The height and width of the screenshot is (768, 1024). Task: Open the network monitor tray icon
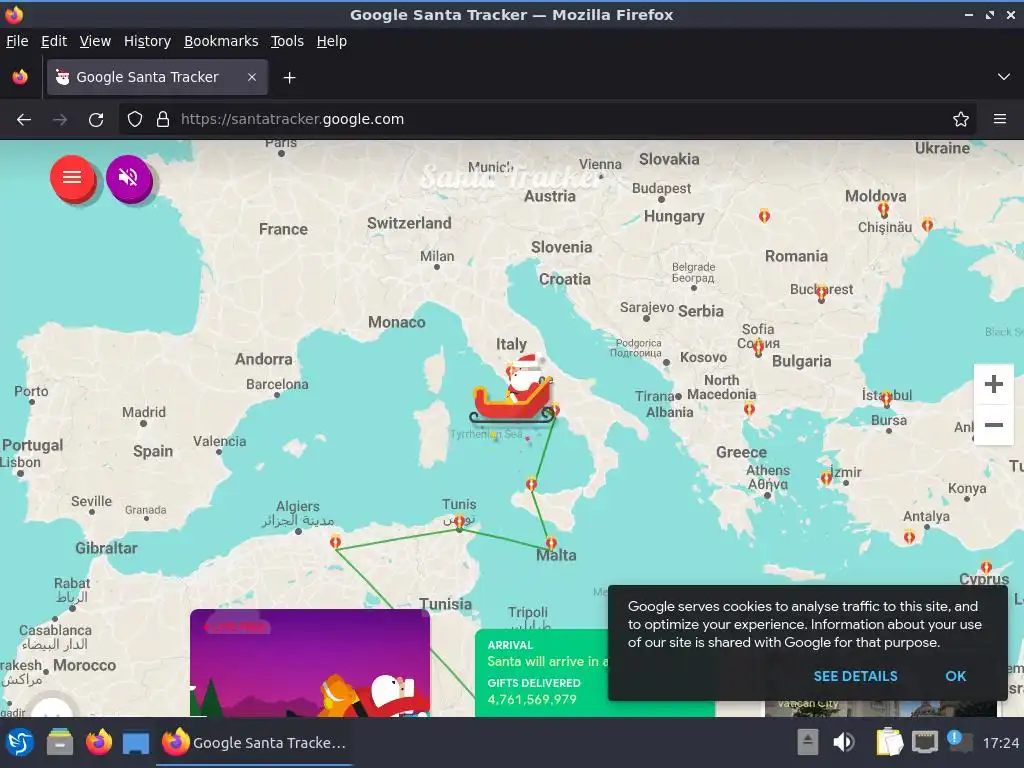[923, 743]
